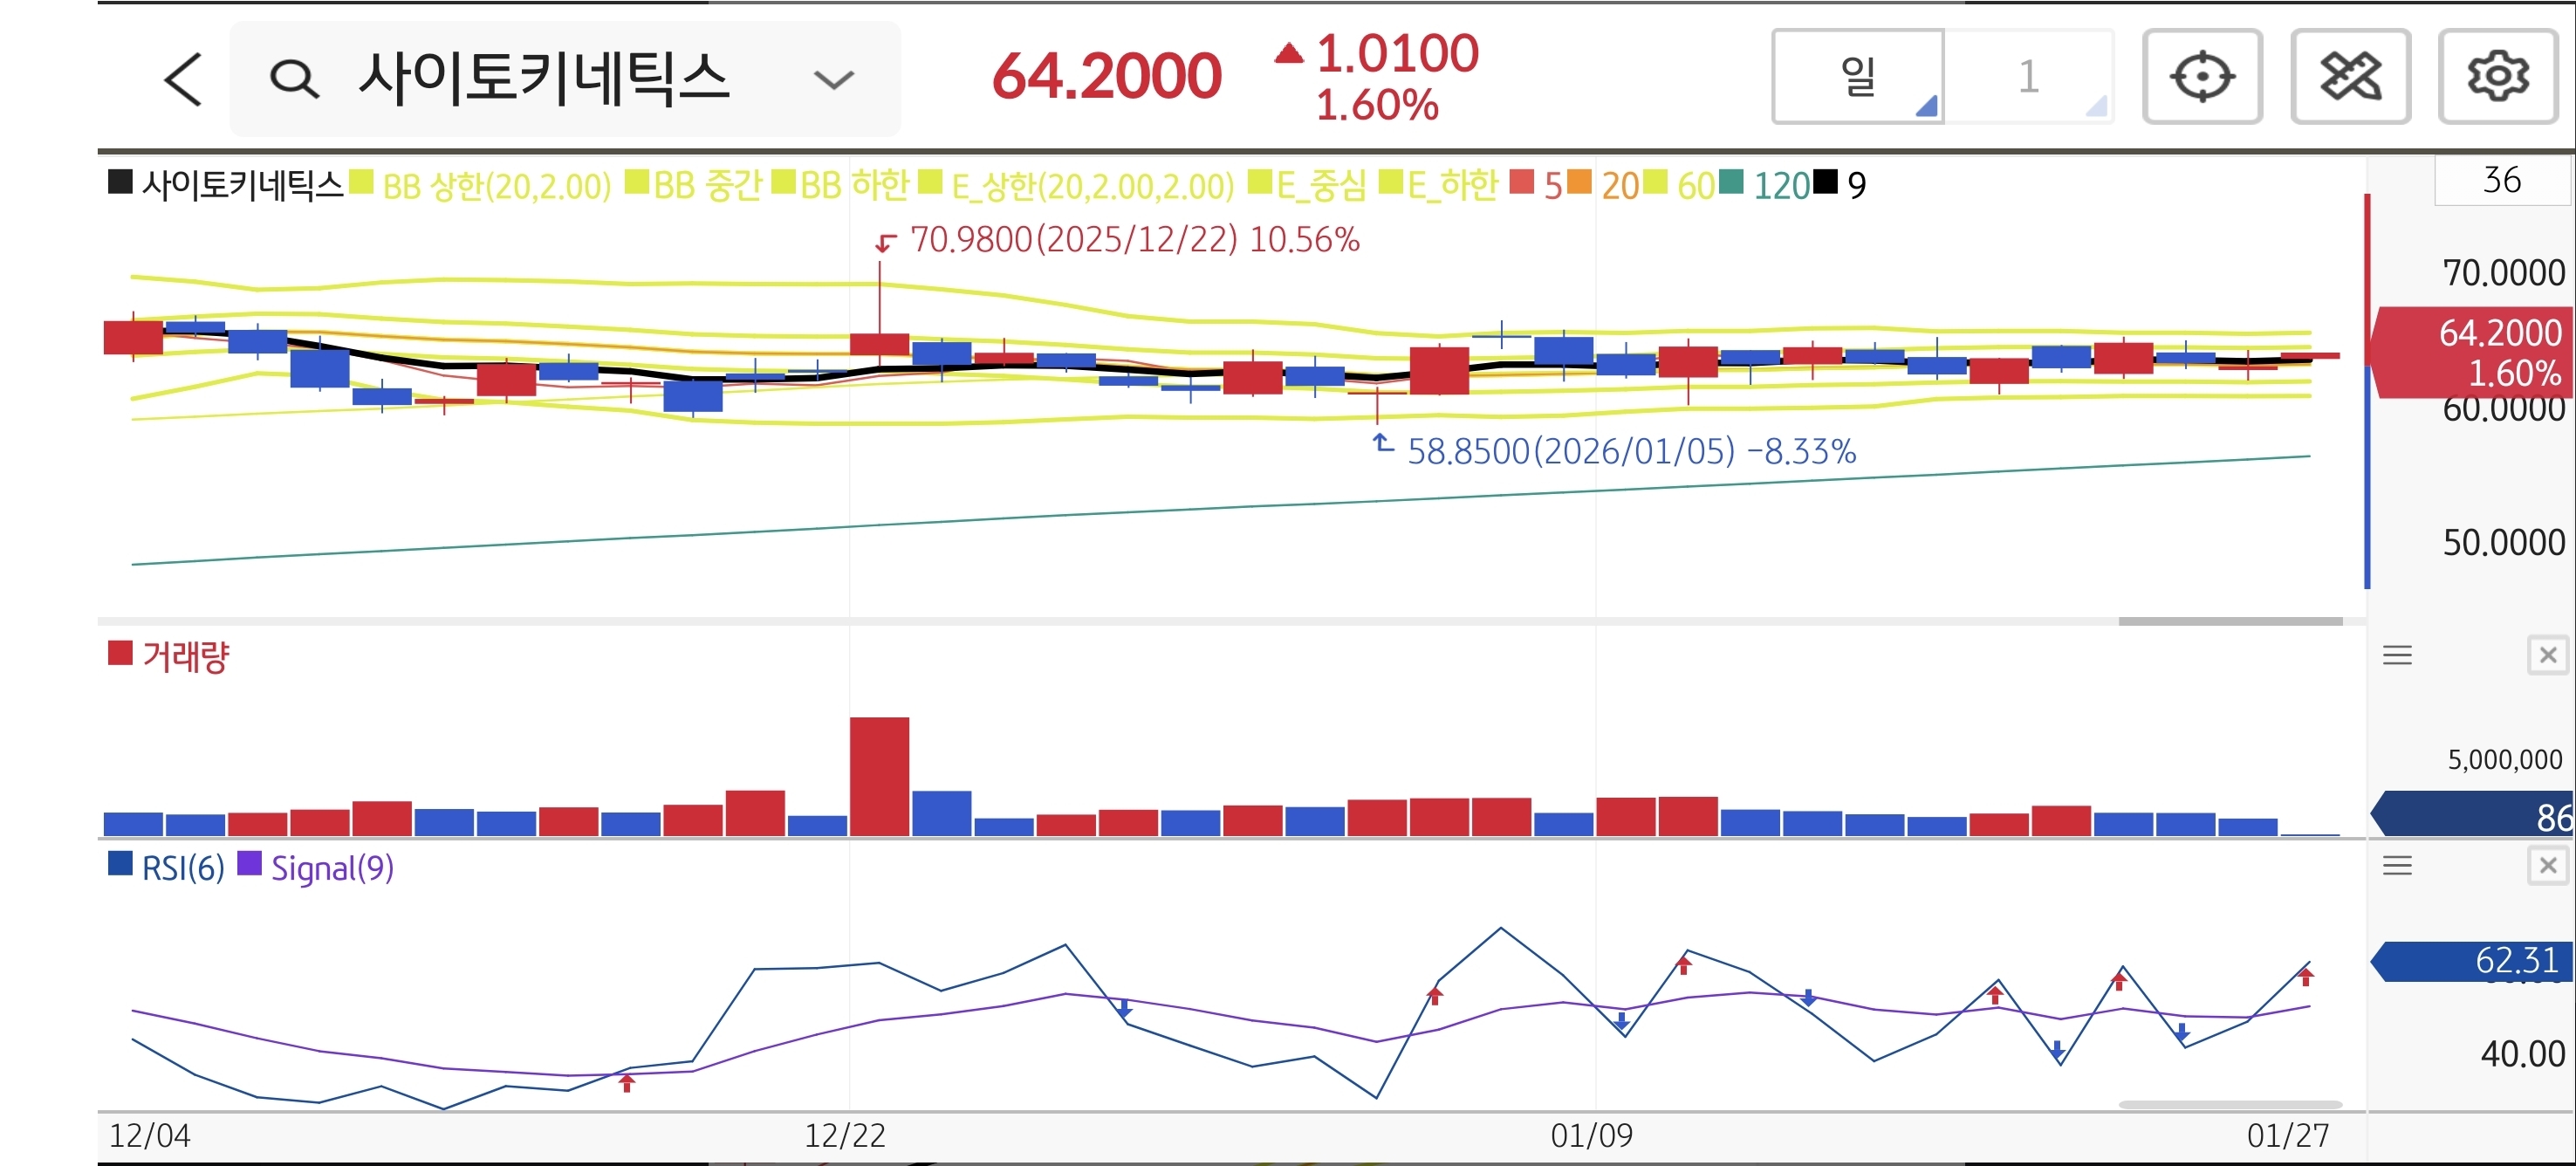Image resolution: width=2576 pixels, height=1166 pixels.
Task: Open the 일 period dropdown
Action: coord(1858,77)
